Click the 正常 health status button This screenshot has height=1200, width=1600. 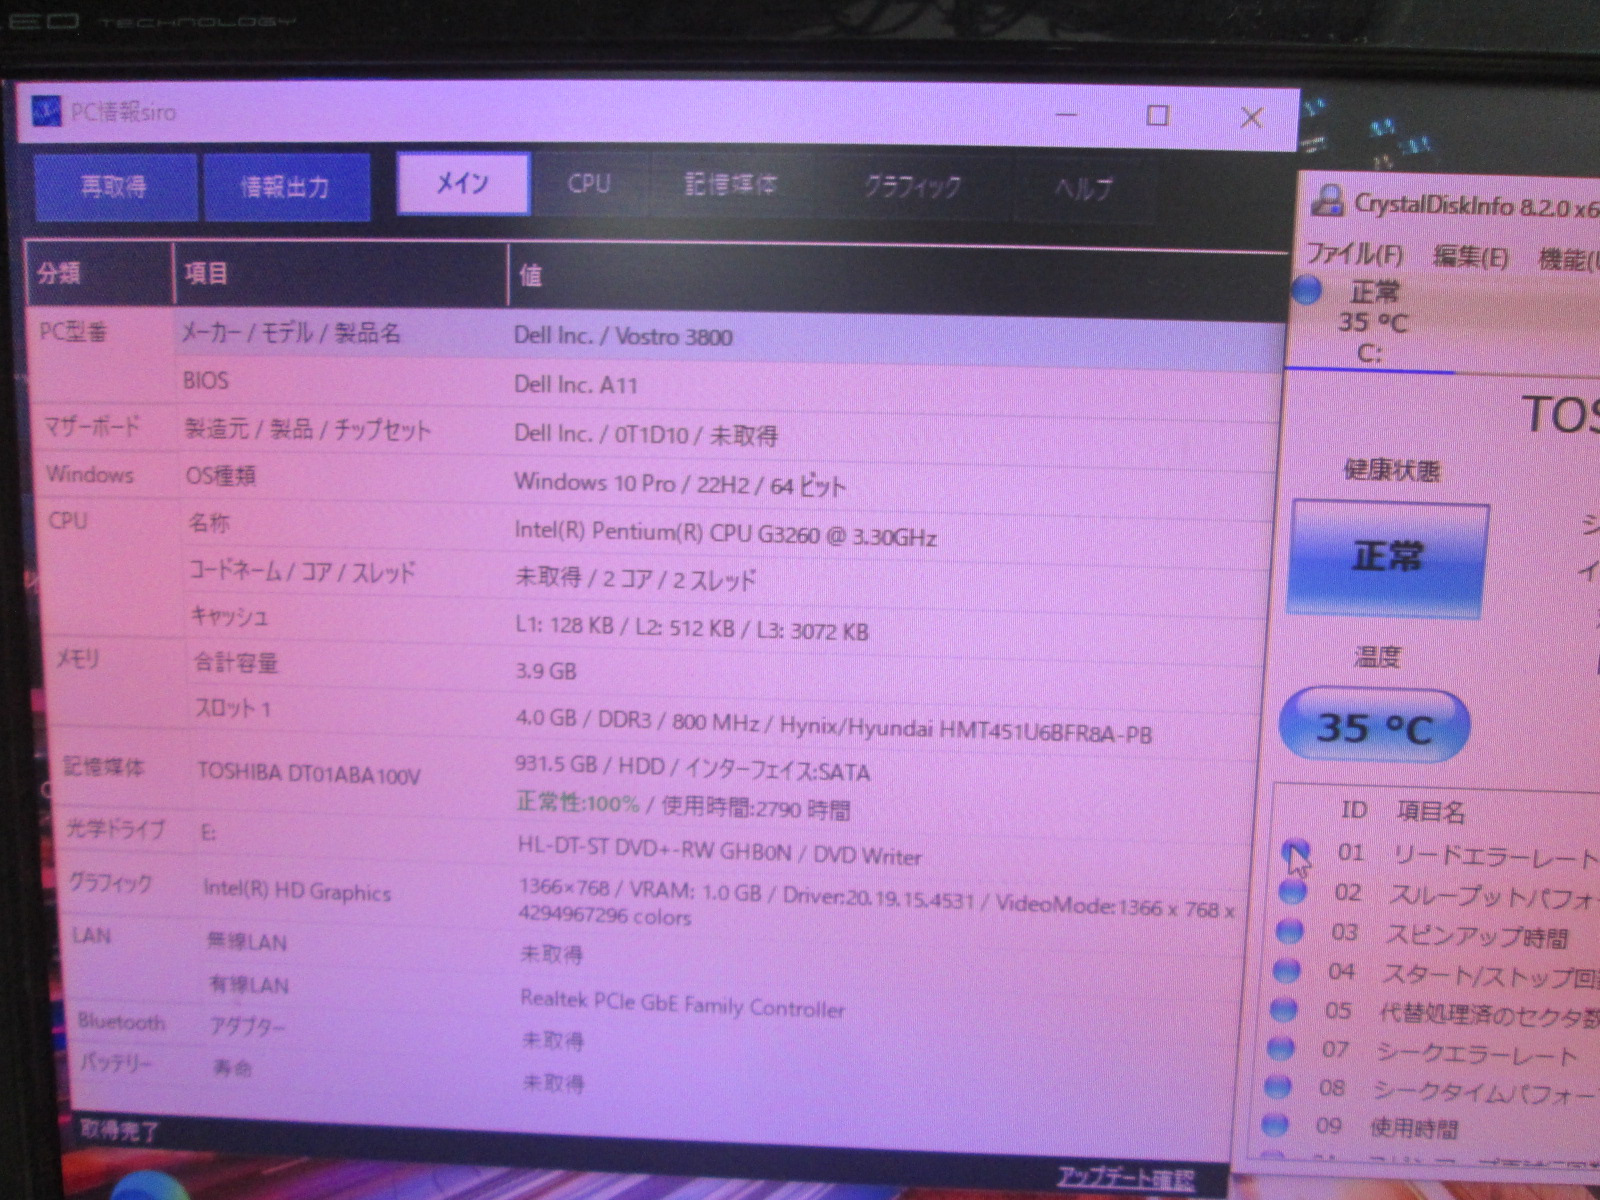click(x=1388, y=558)
